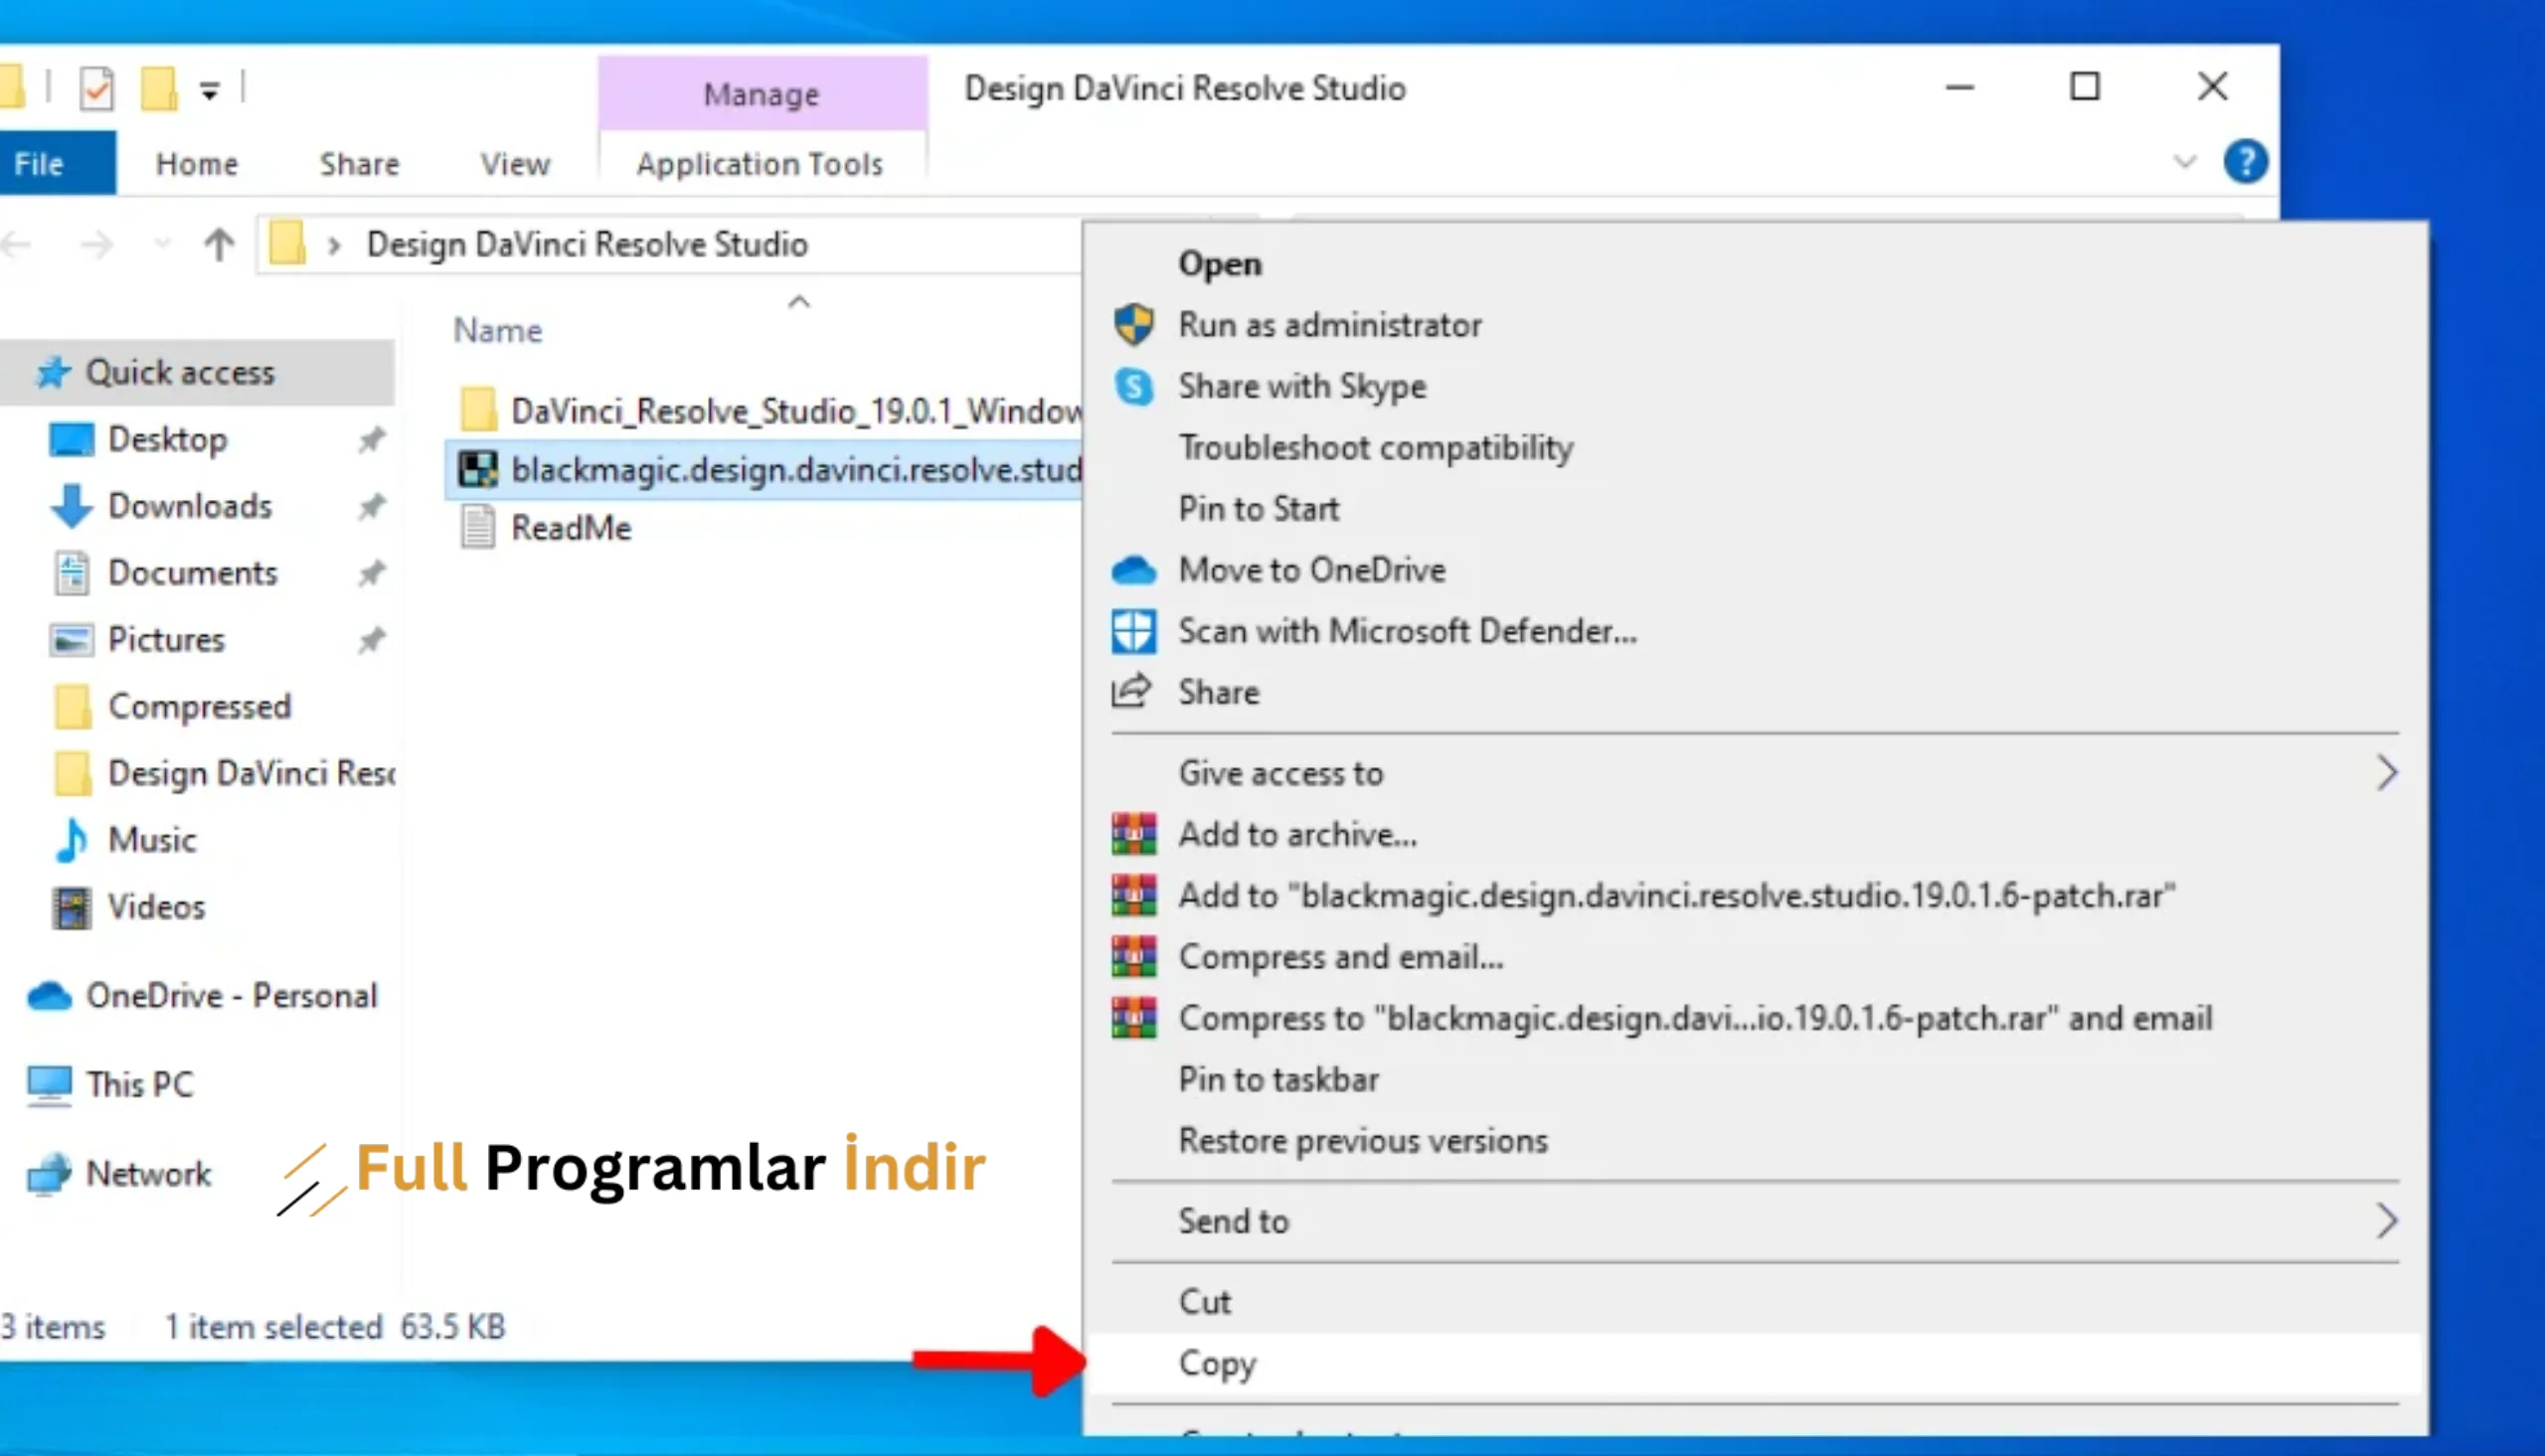Image resolution: width=2545 pixels, height=1456 pixels.
Task: Select the DaVinci_Resolve_Studio_19.0.1_Windows folder
Action: click(770, 410)
